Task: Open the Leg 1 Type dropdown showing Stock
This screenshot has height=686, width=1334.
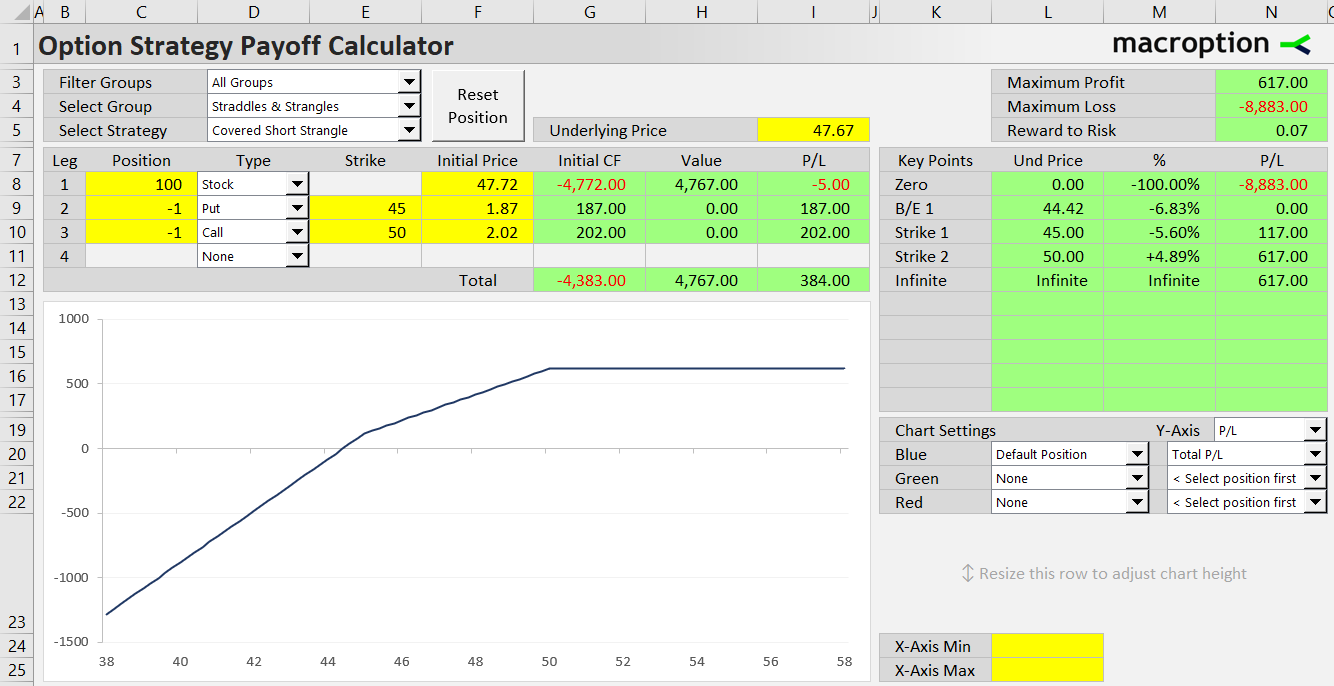Action: pos(297,184)
